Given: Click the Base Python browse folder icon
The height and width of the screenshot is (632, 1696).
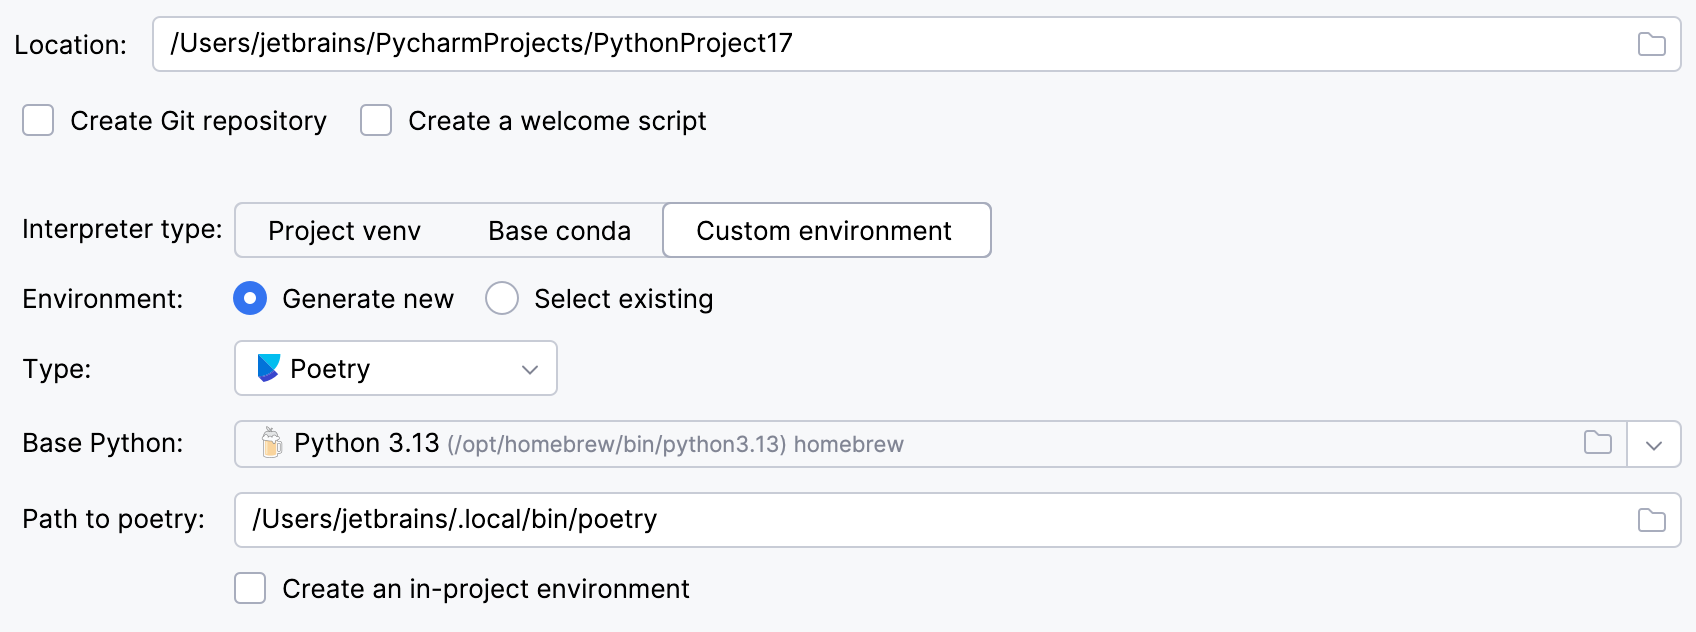Looking at the screenshot, I should coord(1597,443).
